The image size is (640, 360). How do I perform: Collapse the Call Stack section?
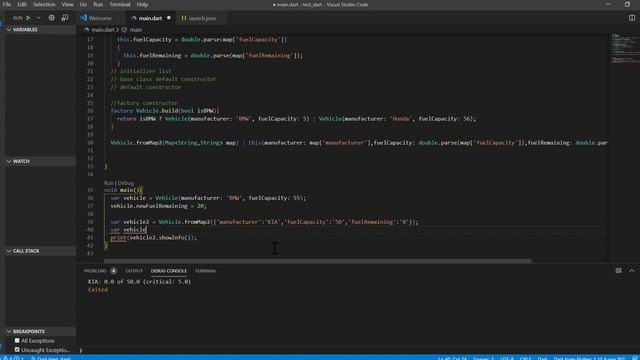40,251
